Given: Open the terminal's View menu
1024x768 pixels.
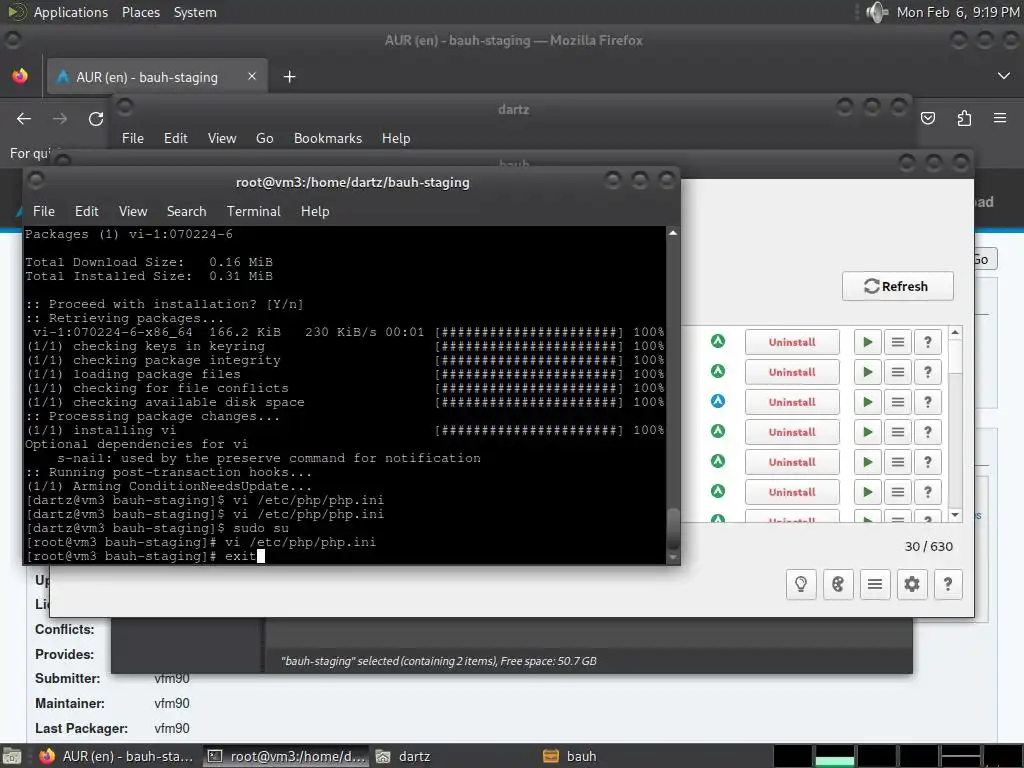Looking at the screenshot, I should [133, 211].
